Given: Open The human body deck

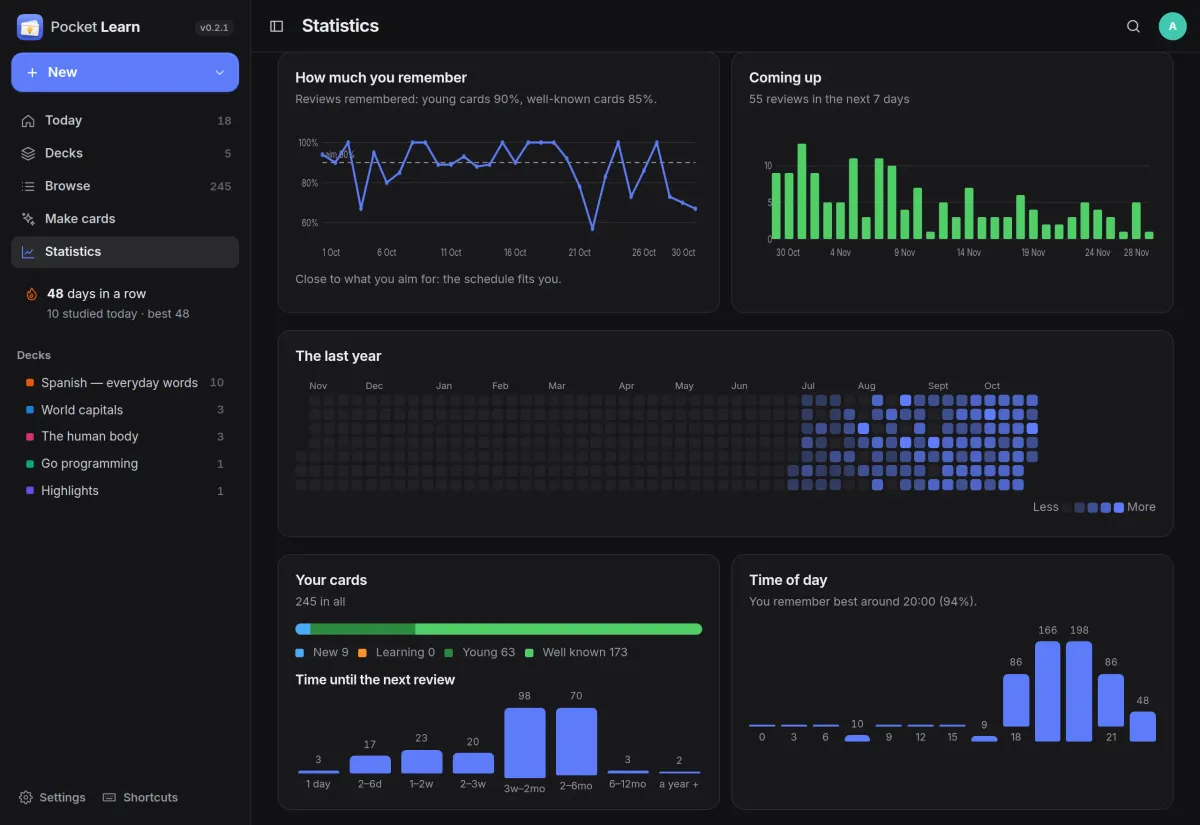Looking at the screenshot, I should (x=125, y=437).
